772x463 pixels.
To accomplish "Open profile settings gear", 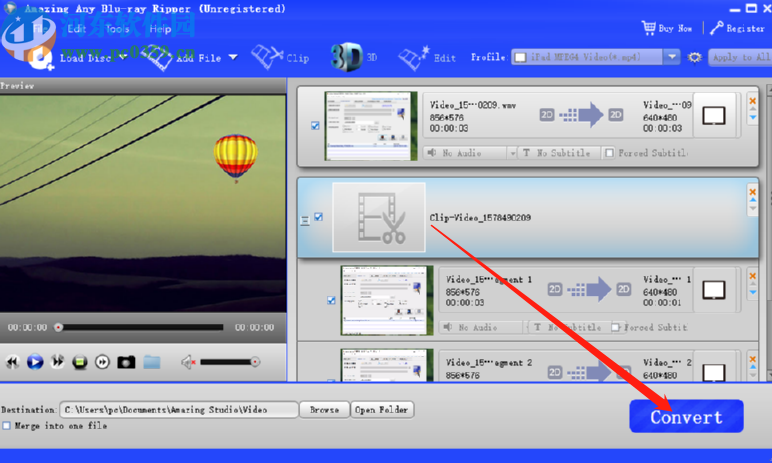I will click(x=694, y=58).
